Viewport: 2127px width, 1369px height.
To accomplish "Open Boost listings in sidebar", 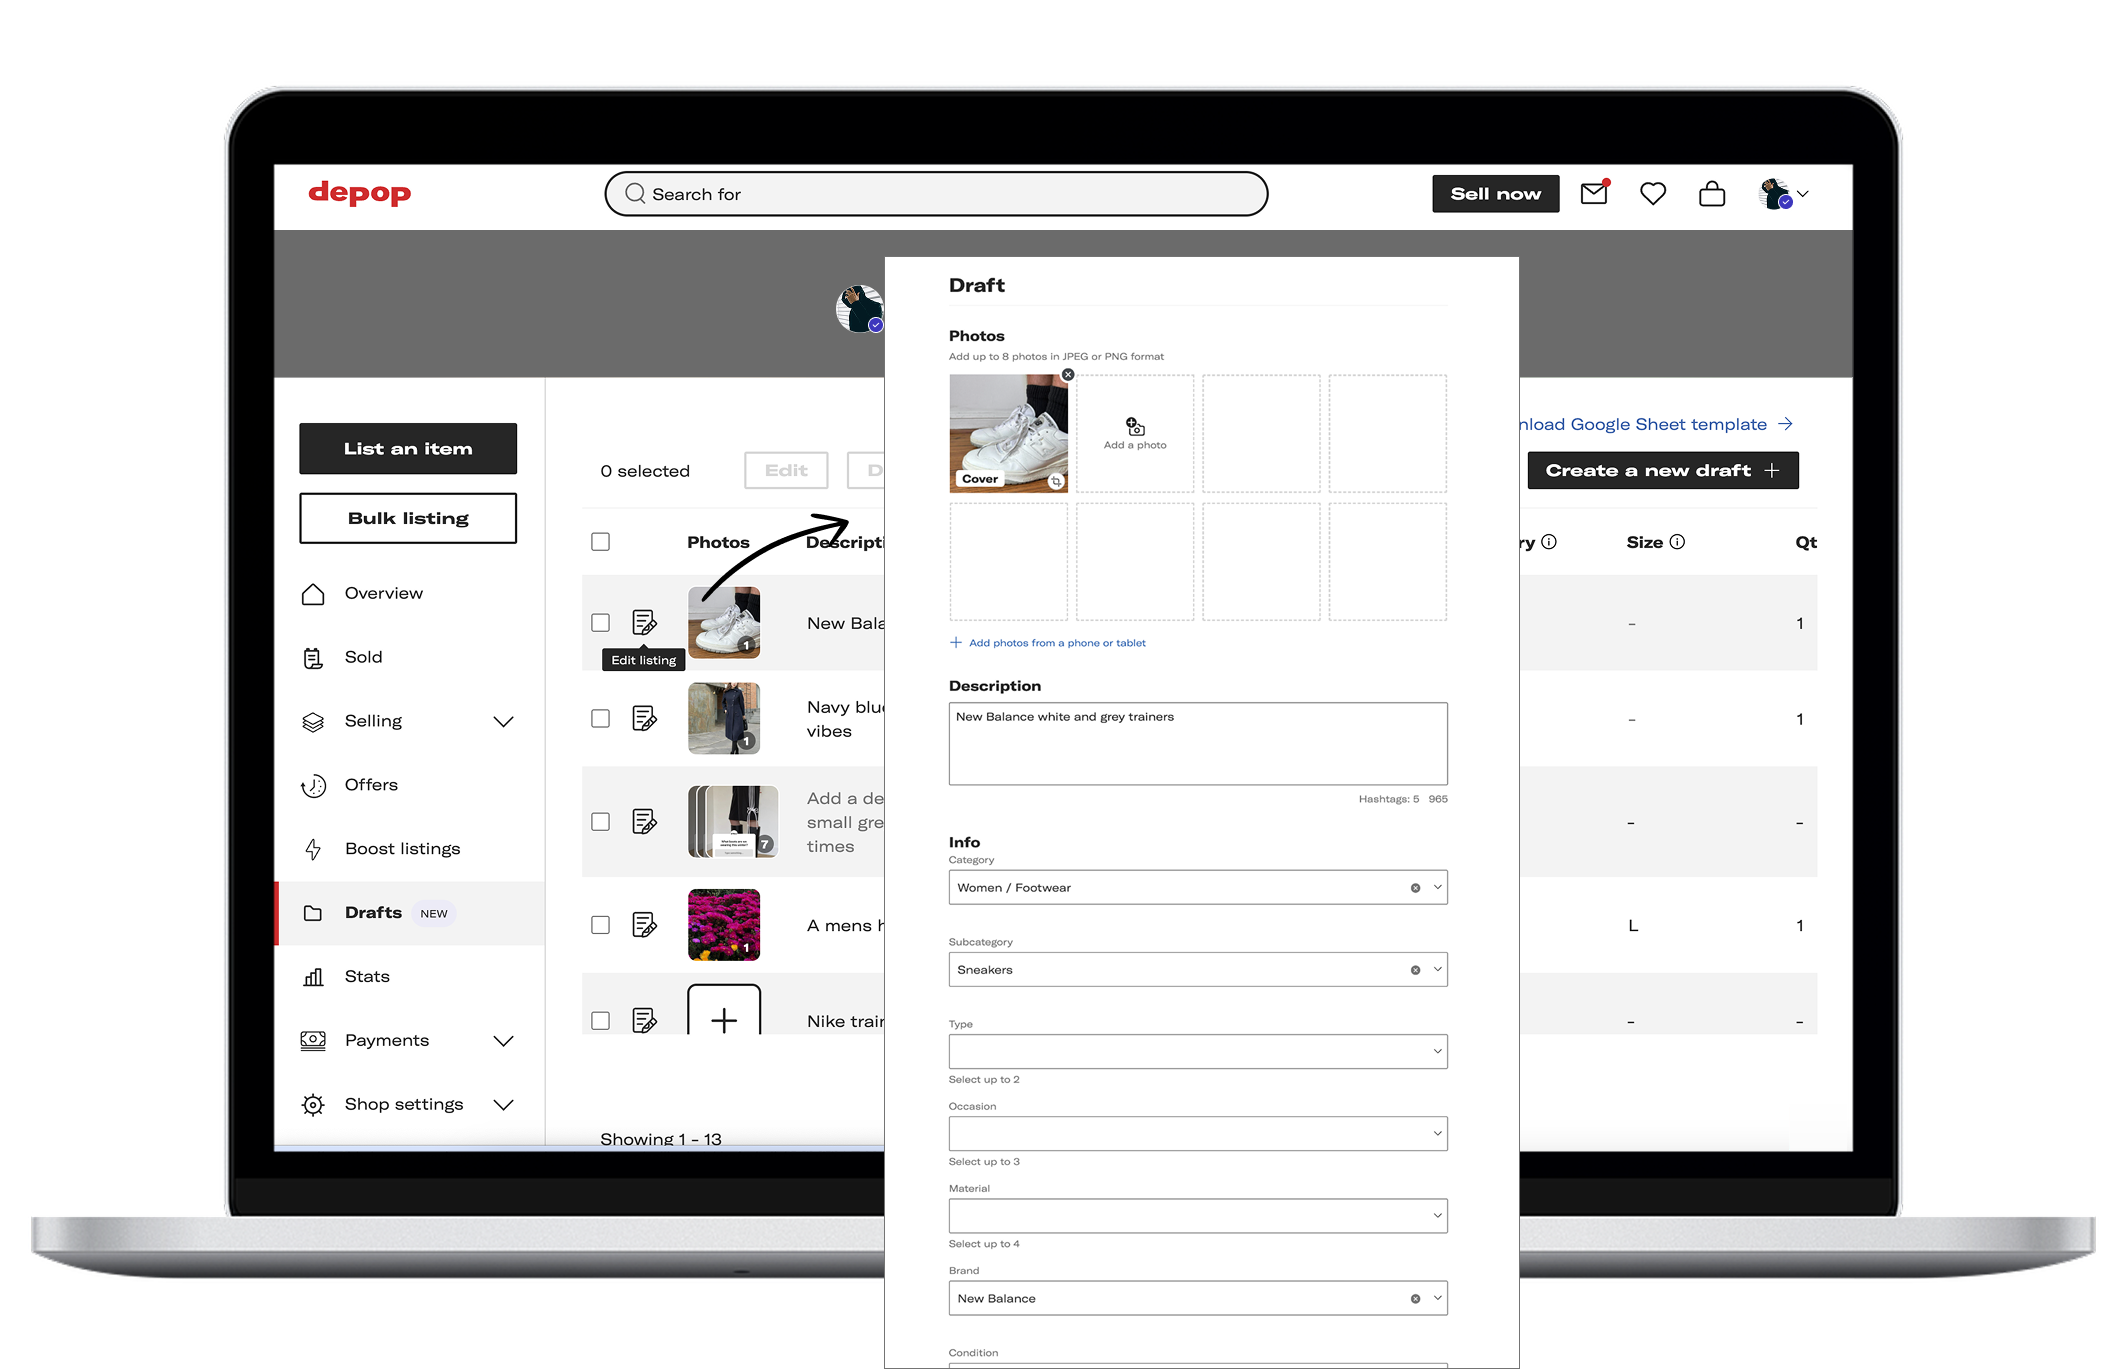I will pyautogui.click(x=402, y=849).
